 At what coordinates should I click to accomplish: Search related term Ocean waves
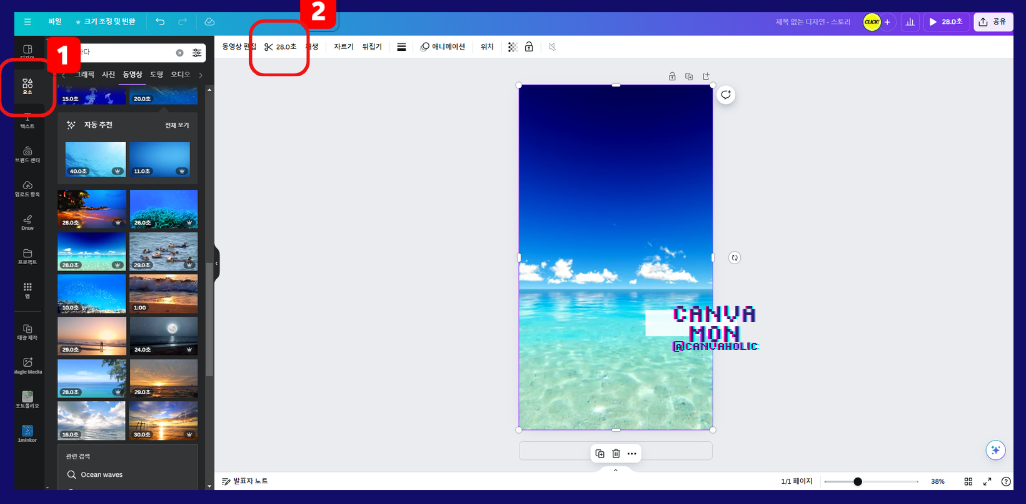tap(101, 475)
